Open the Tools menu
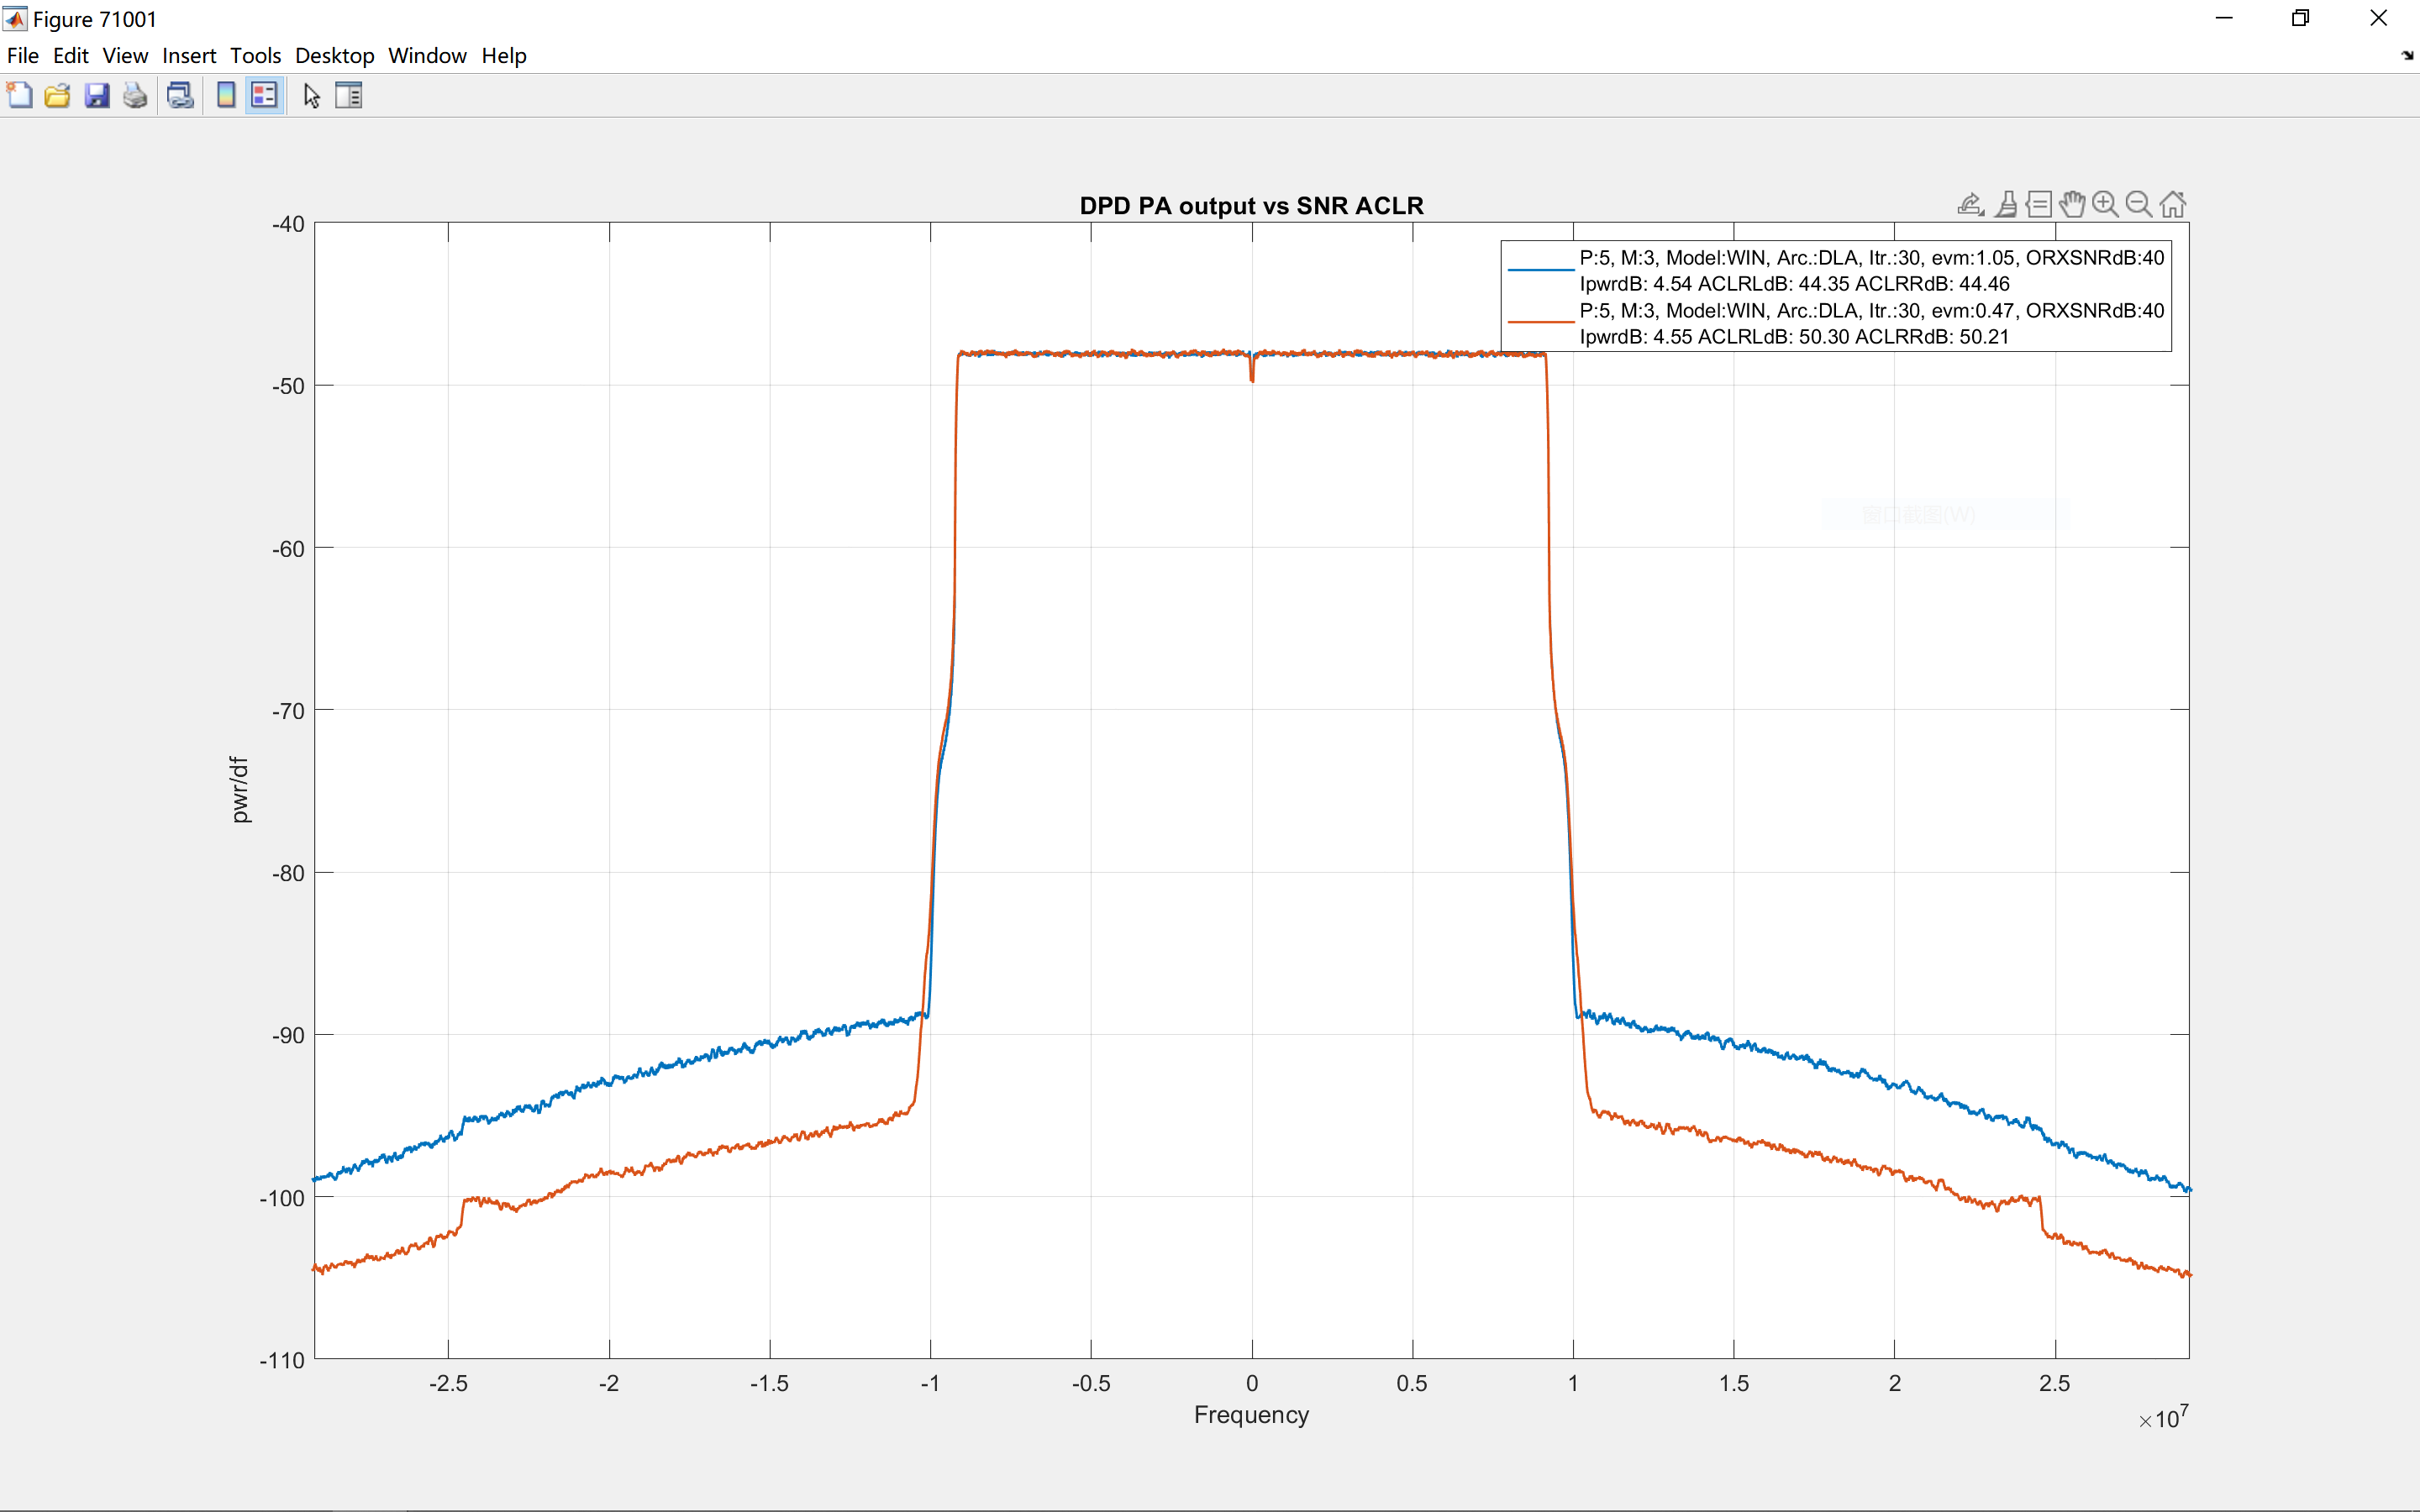 [x=255, y=56]
